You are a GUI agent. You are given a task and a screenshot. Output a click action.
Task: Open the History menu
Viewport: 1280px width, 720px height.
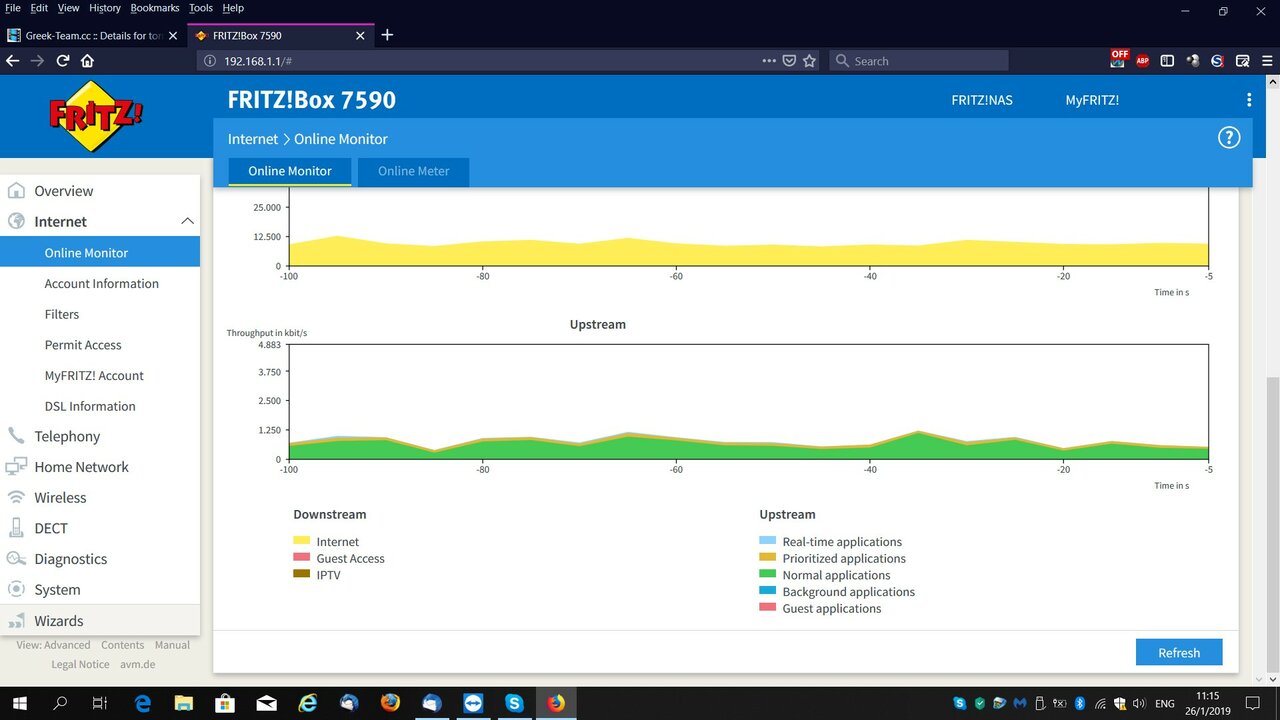(x=105, y=8)
